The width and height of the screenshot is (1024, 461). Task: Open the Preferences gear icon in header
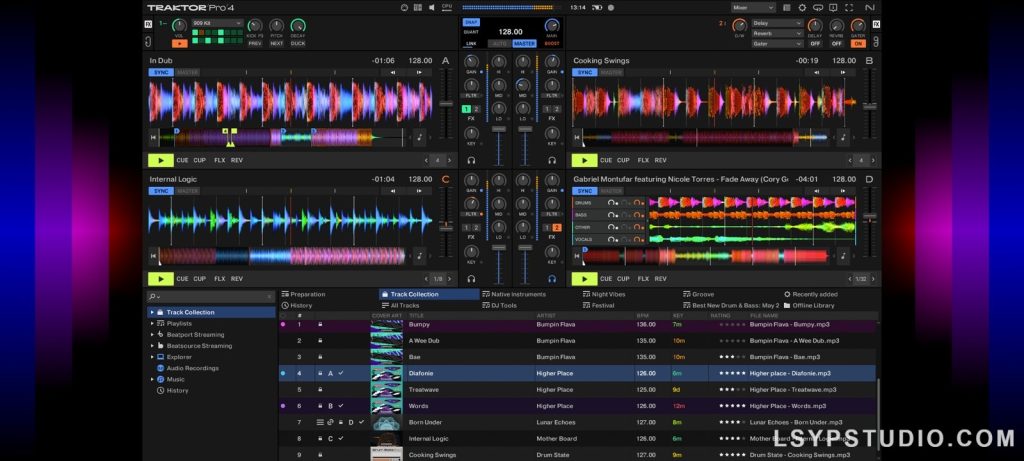(x=802, y=8)
